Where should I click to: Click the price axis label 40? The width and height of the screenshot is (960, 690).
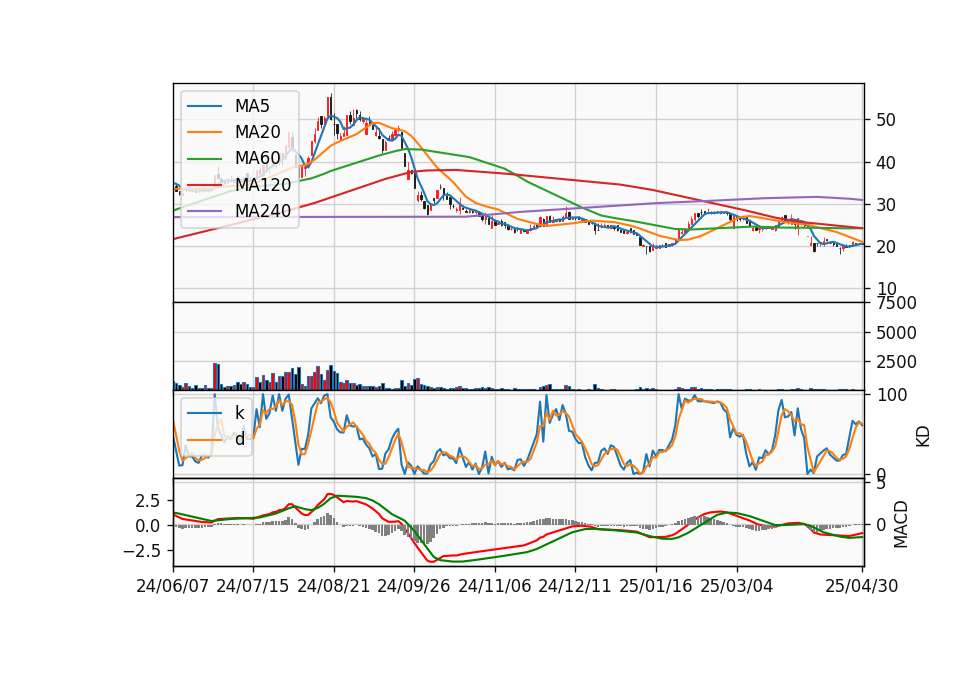point(885,163)
